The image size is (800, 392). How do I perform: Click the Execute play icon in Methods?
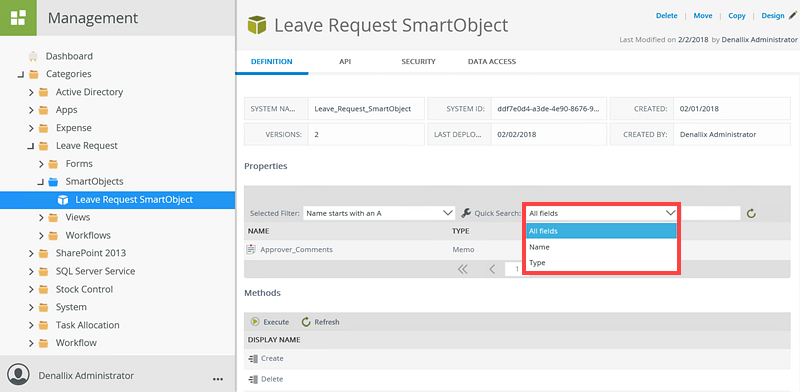point(255,322)
